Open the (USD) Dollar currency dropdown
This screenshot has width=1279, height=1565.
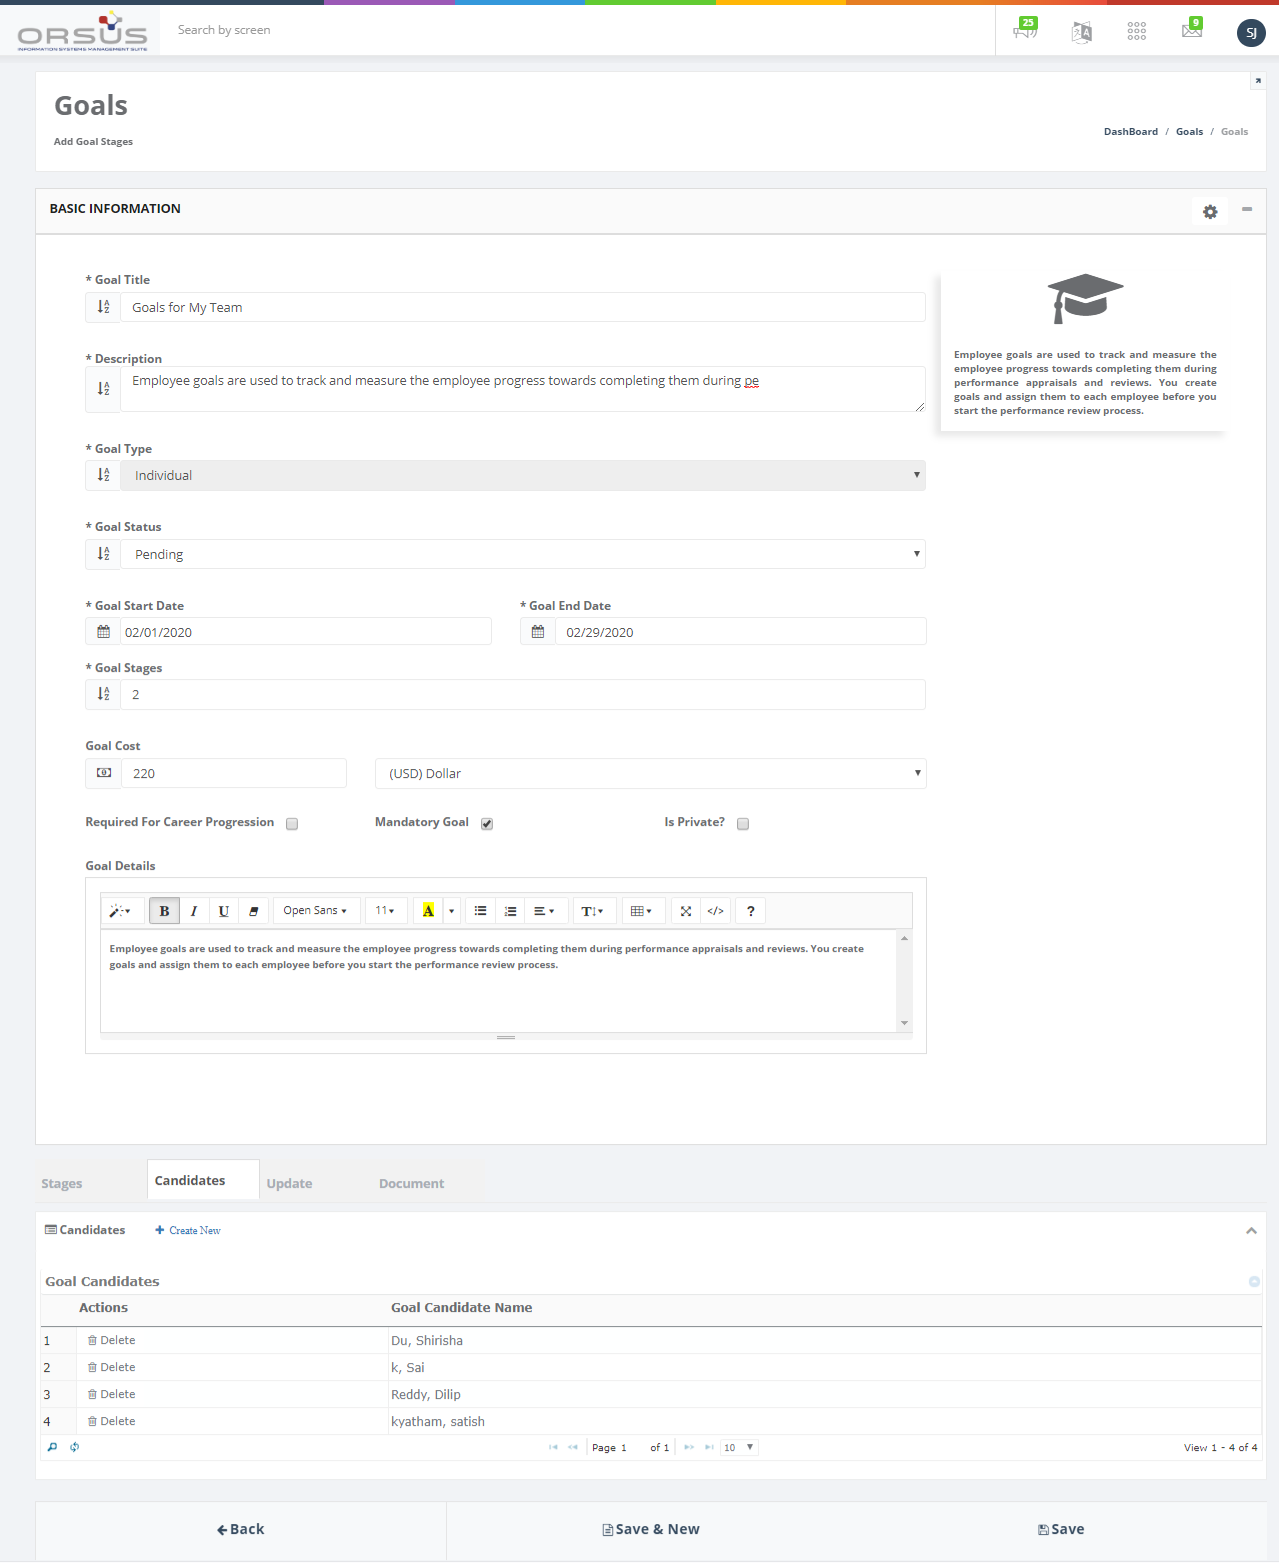650,774
